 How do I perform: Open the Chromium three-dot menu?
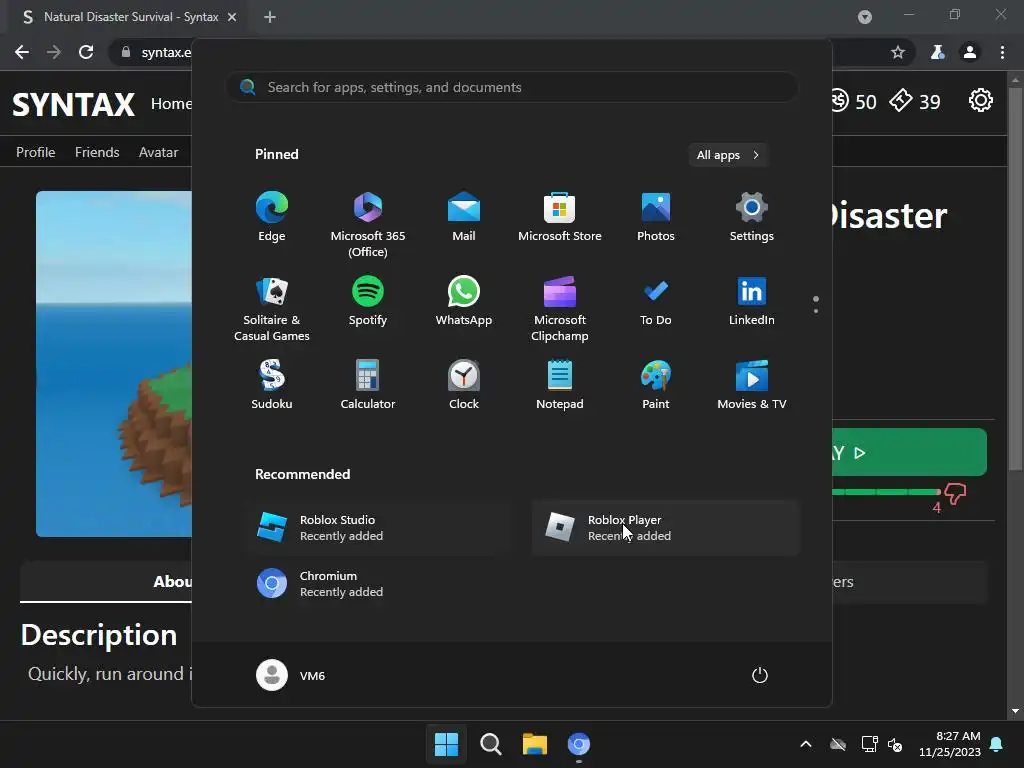coord(1002,52)
